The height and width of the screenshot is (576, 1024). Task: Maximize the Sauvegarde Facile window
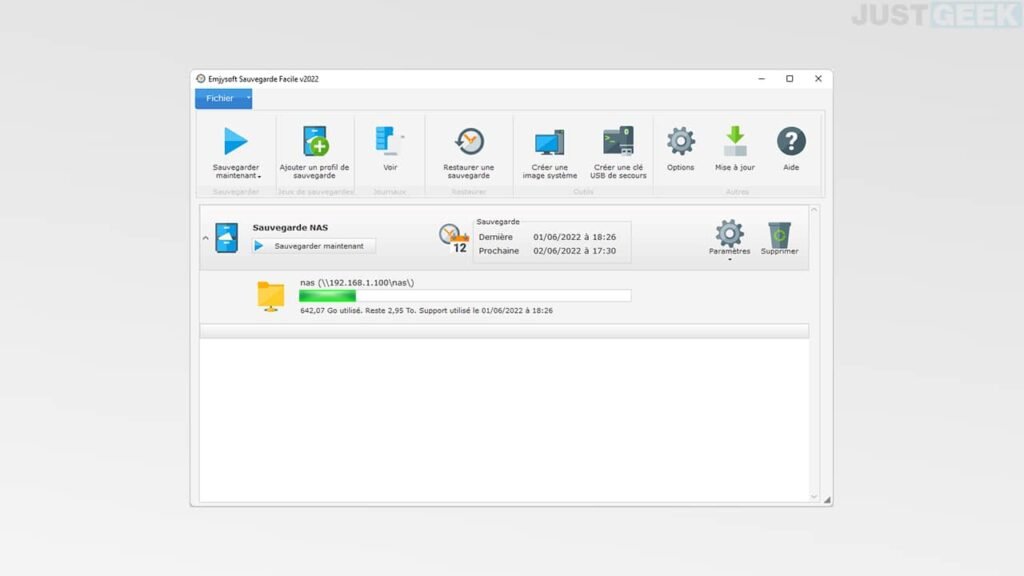790,79
